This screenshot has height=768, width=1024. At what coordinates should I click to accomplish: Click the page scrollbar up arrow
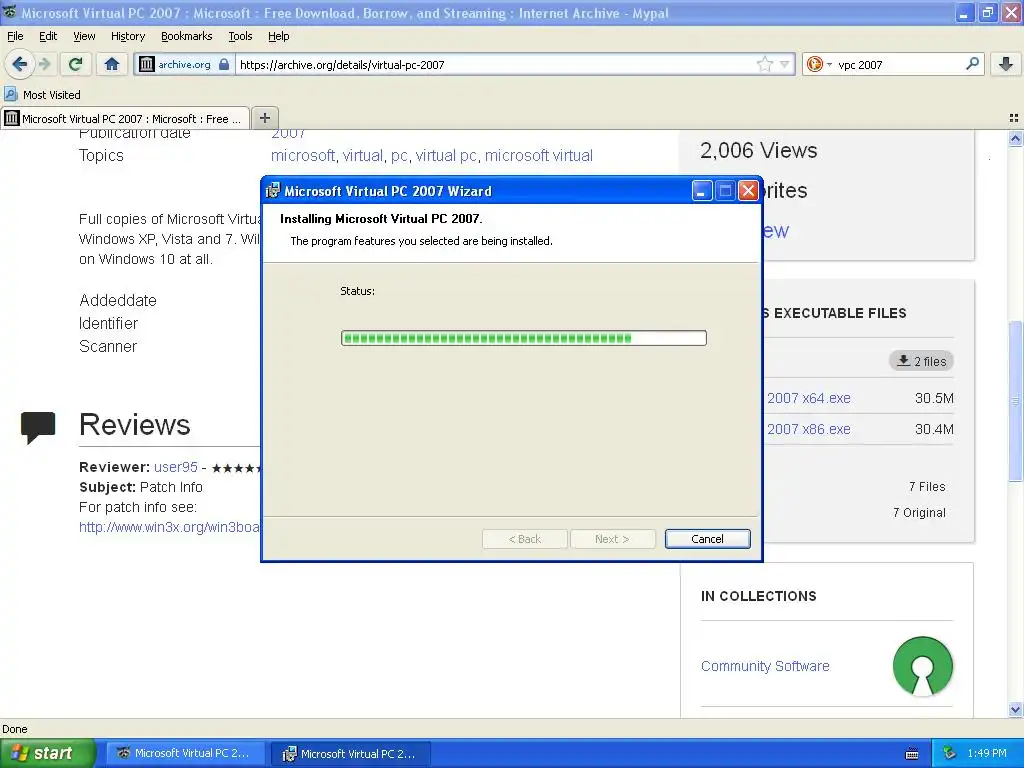click(1015, 138)
